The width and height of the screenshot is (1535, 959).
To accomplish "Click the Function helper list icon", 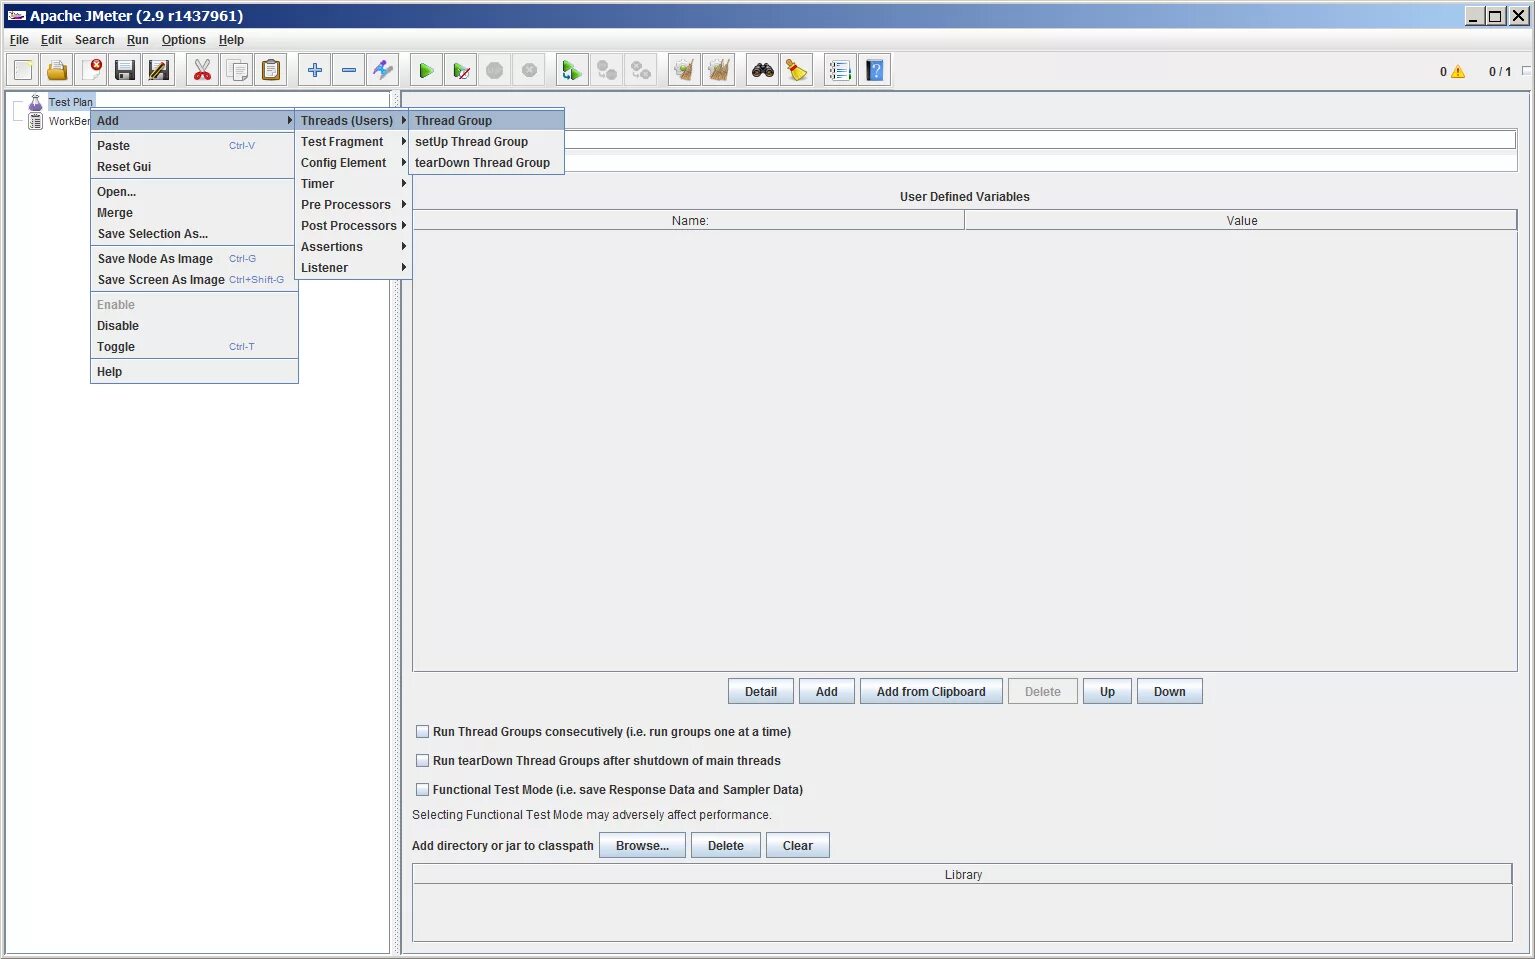I will click(841, 70).
